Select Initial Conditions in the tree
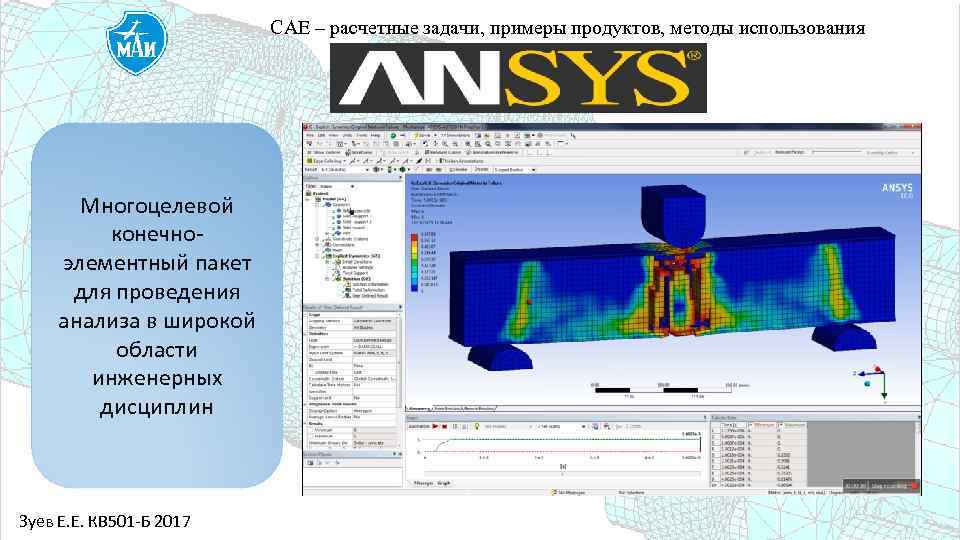The width and height of the screenshot is (960, 540). (x=355, y=262)
